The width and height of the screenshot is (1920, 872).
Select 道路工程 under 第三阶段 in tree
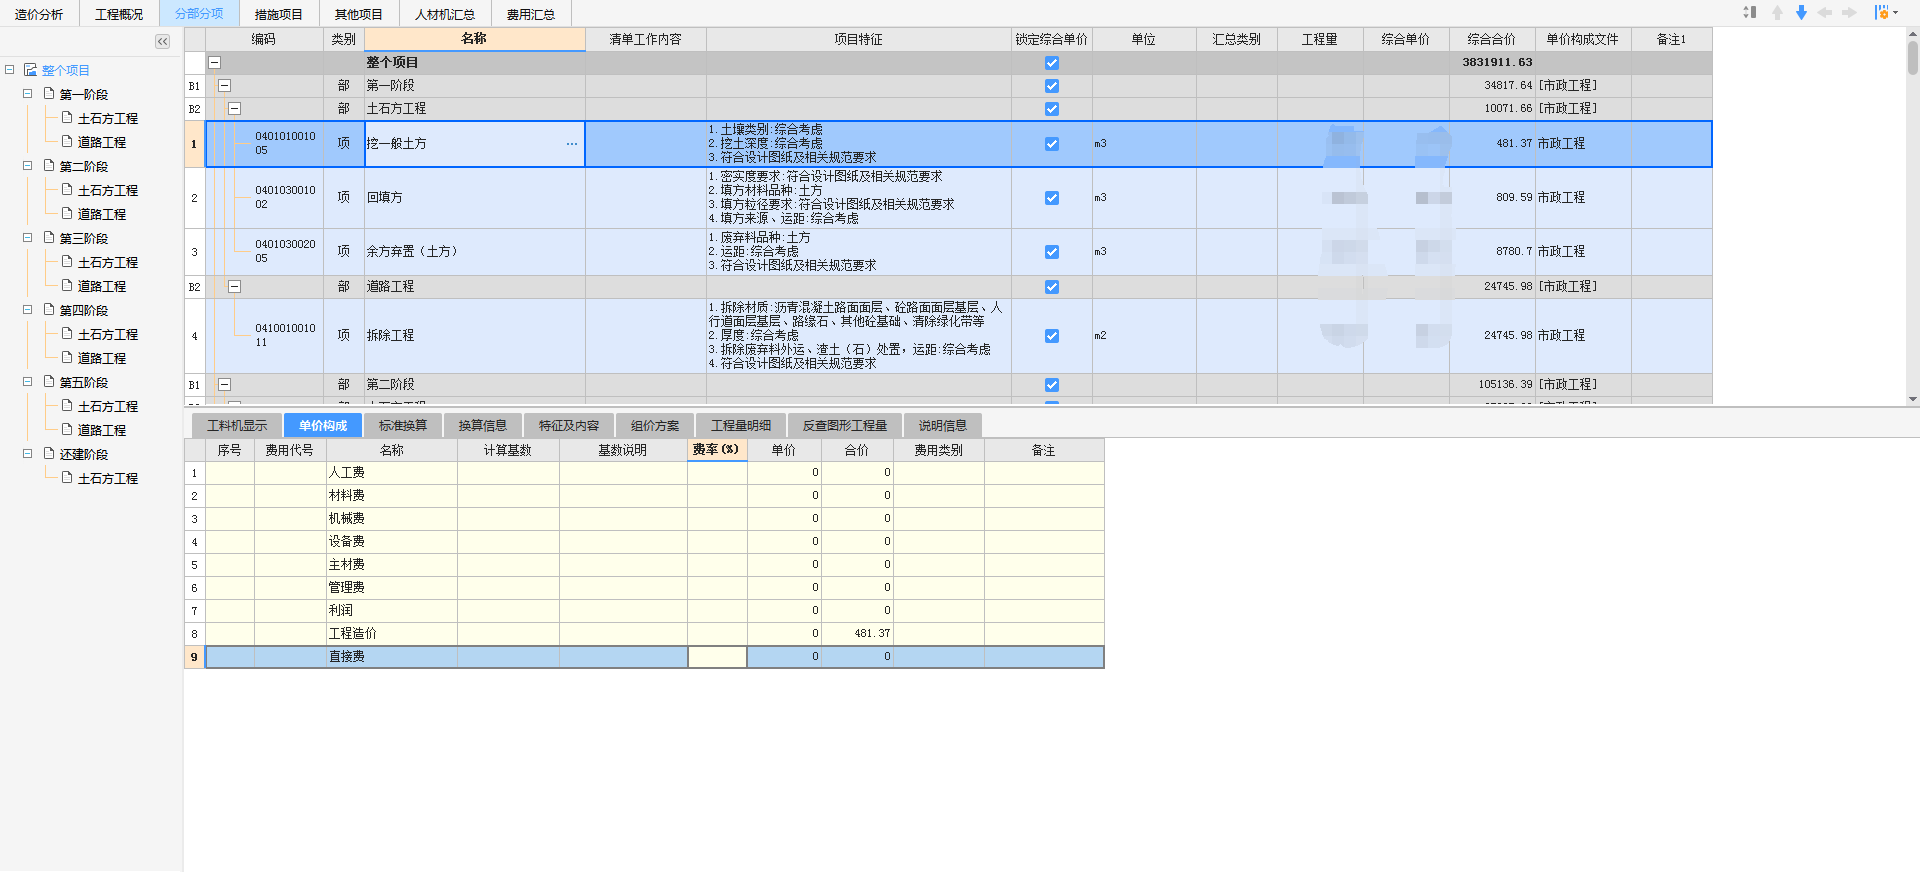[x=102, y=286]
